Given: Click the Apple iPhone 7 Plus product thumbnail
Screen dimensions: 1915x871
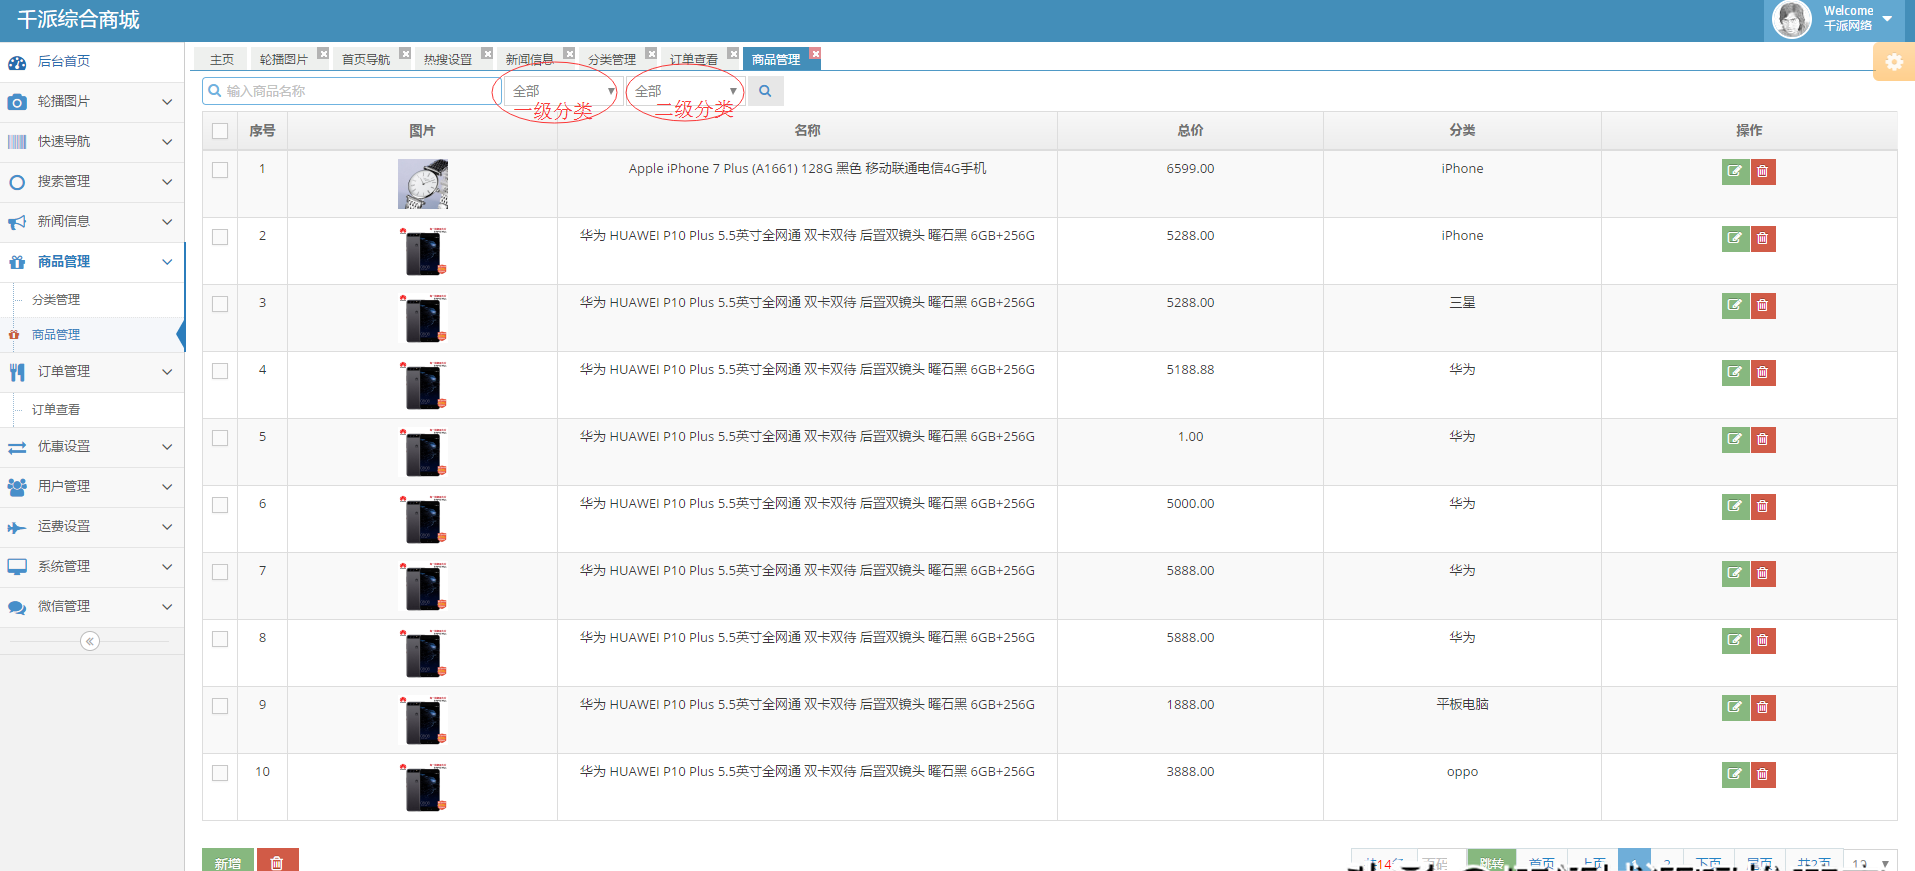Looking at the screenshot, I should (423, 184).
